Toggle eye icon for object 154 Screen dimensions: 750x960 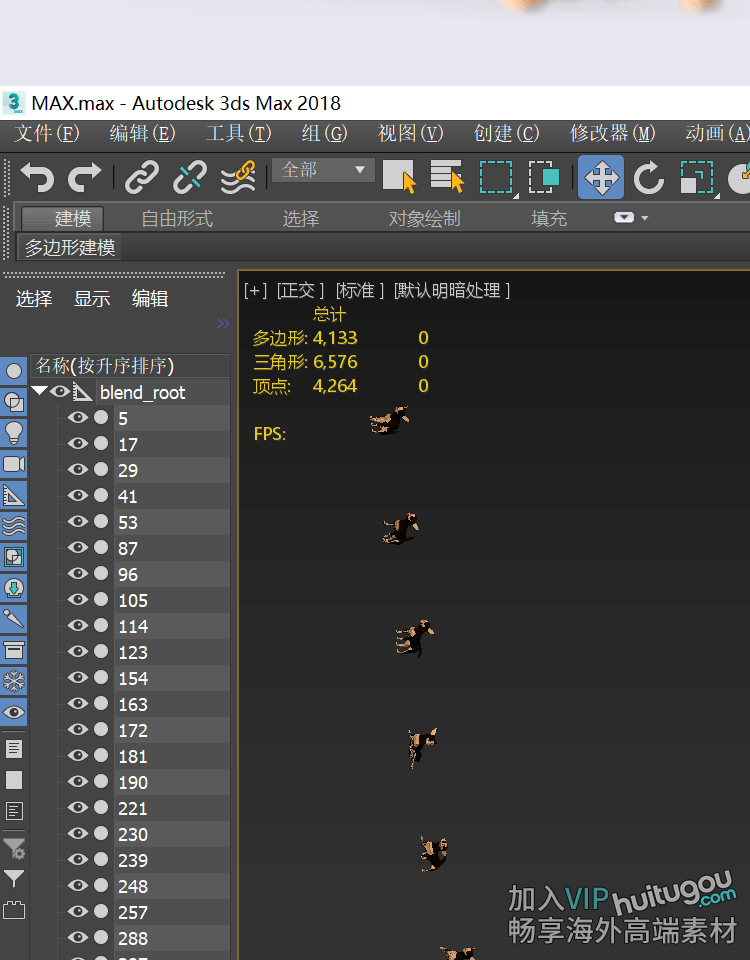77,678
